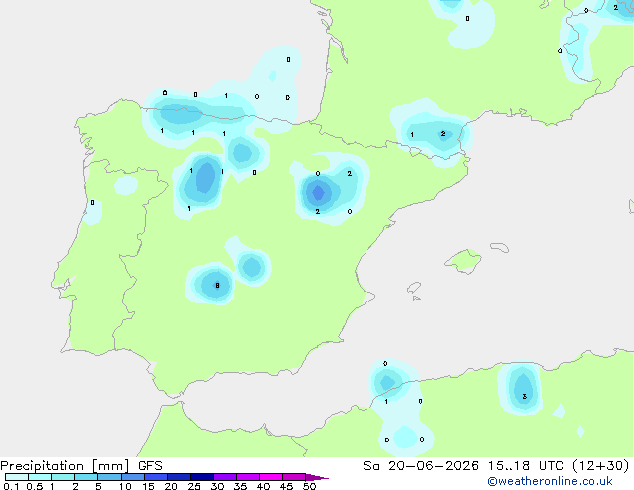Screen dimensions: 634x490
Task: Click the Ibiza island outline
Action: pos(414,288)
